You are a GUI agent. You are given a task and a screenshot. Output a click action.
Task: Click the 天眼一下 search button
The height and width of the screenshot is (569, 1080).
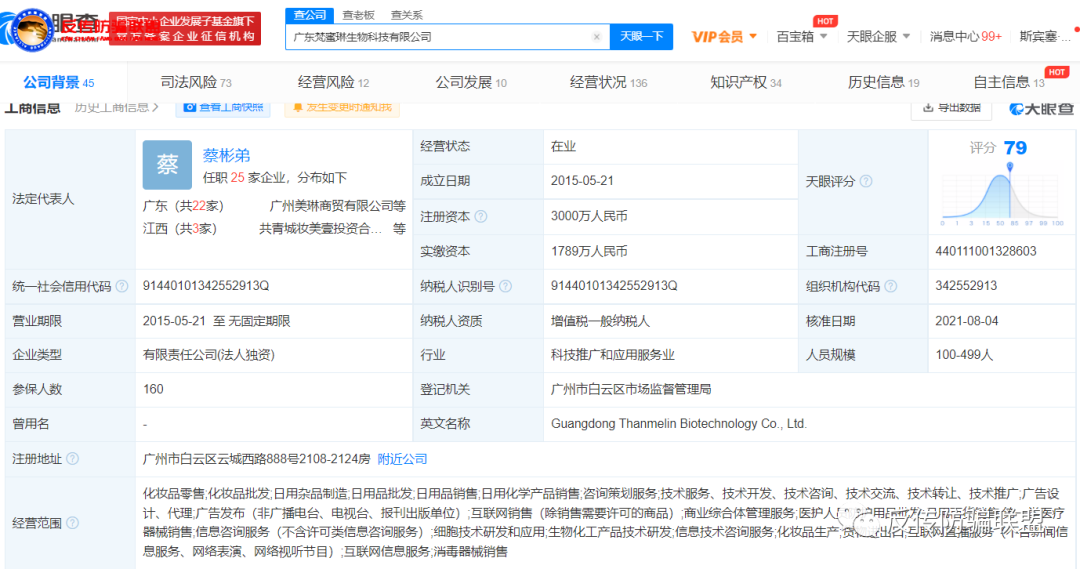pyautogui.click(x=641, y=37)
